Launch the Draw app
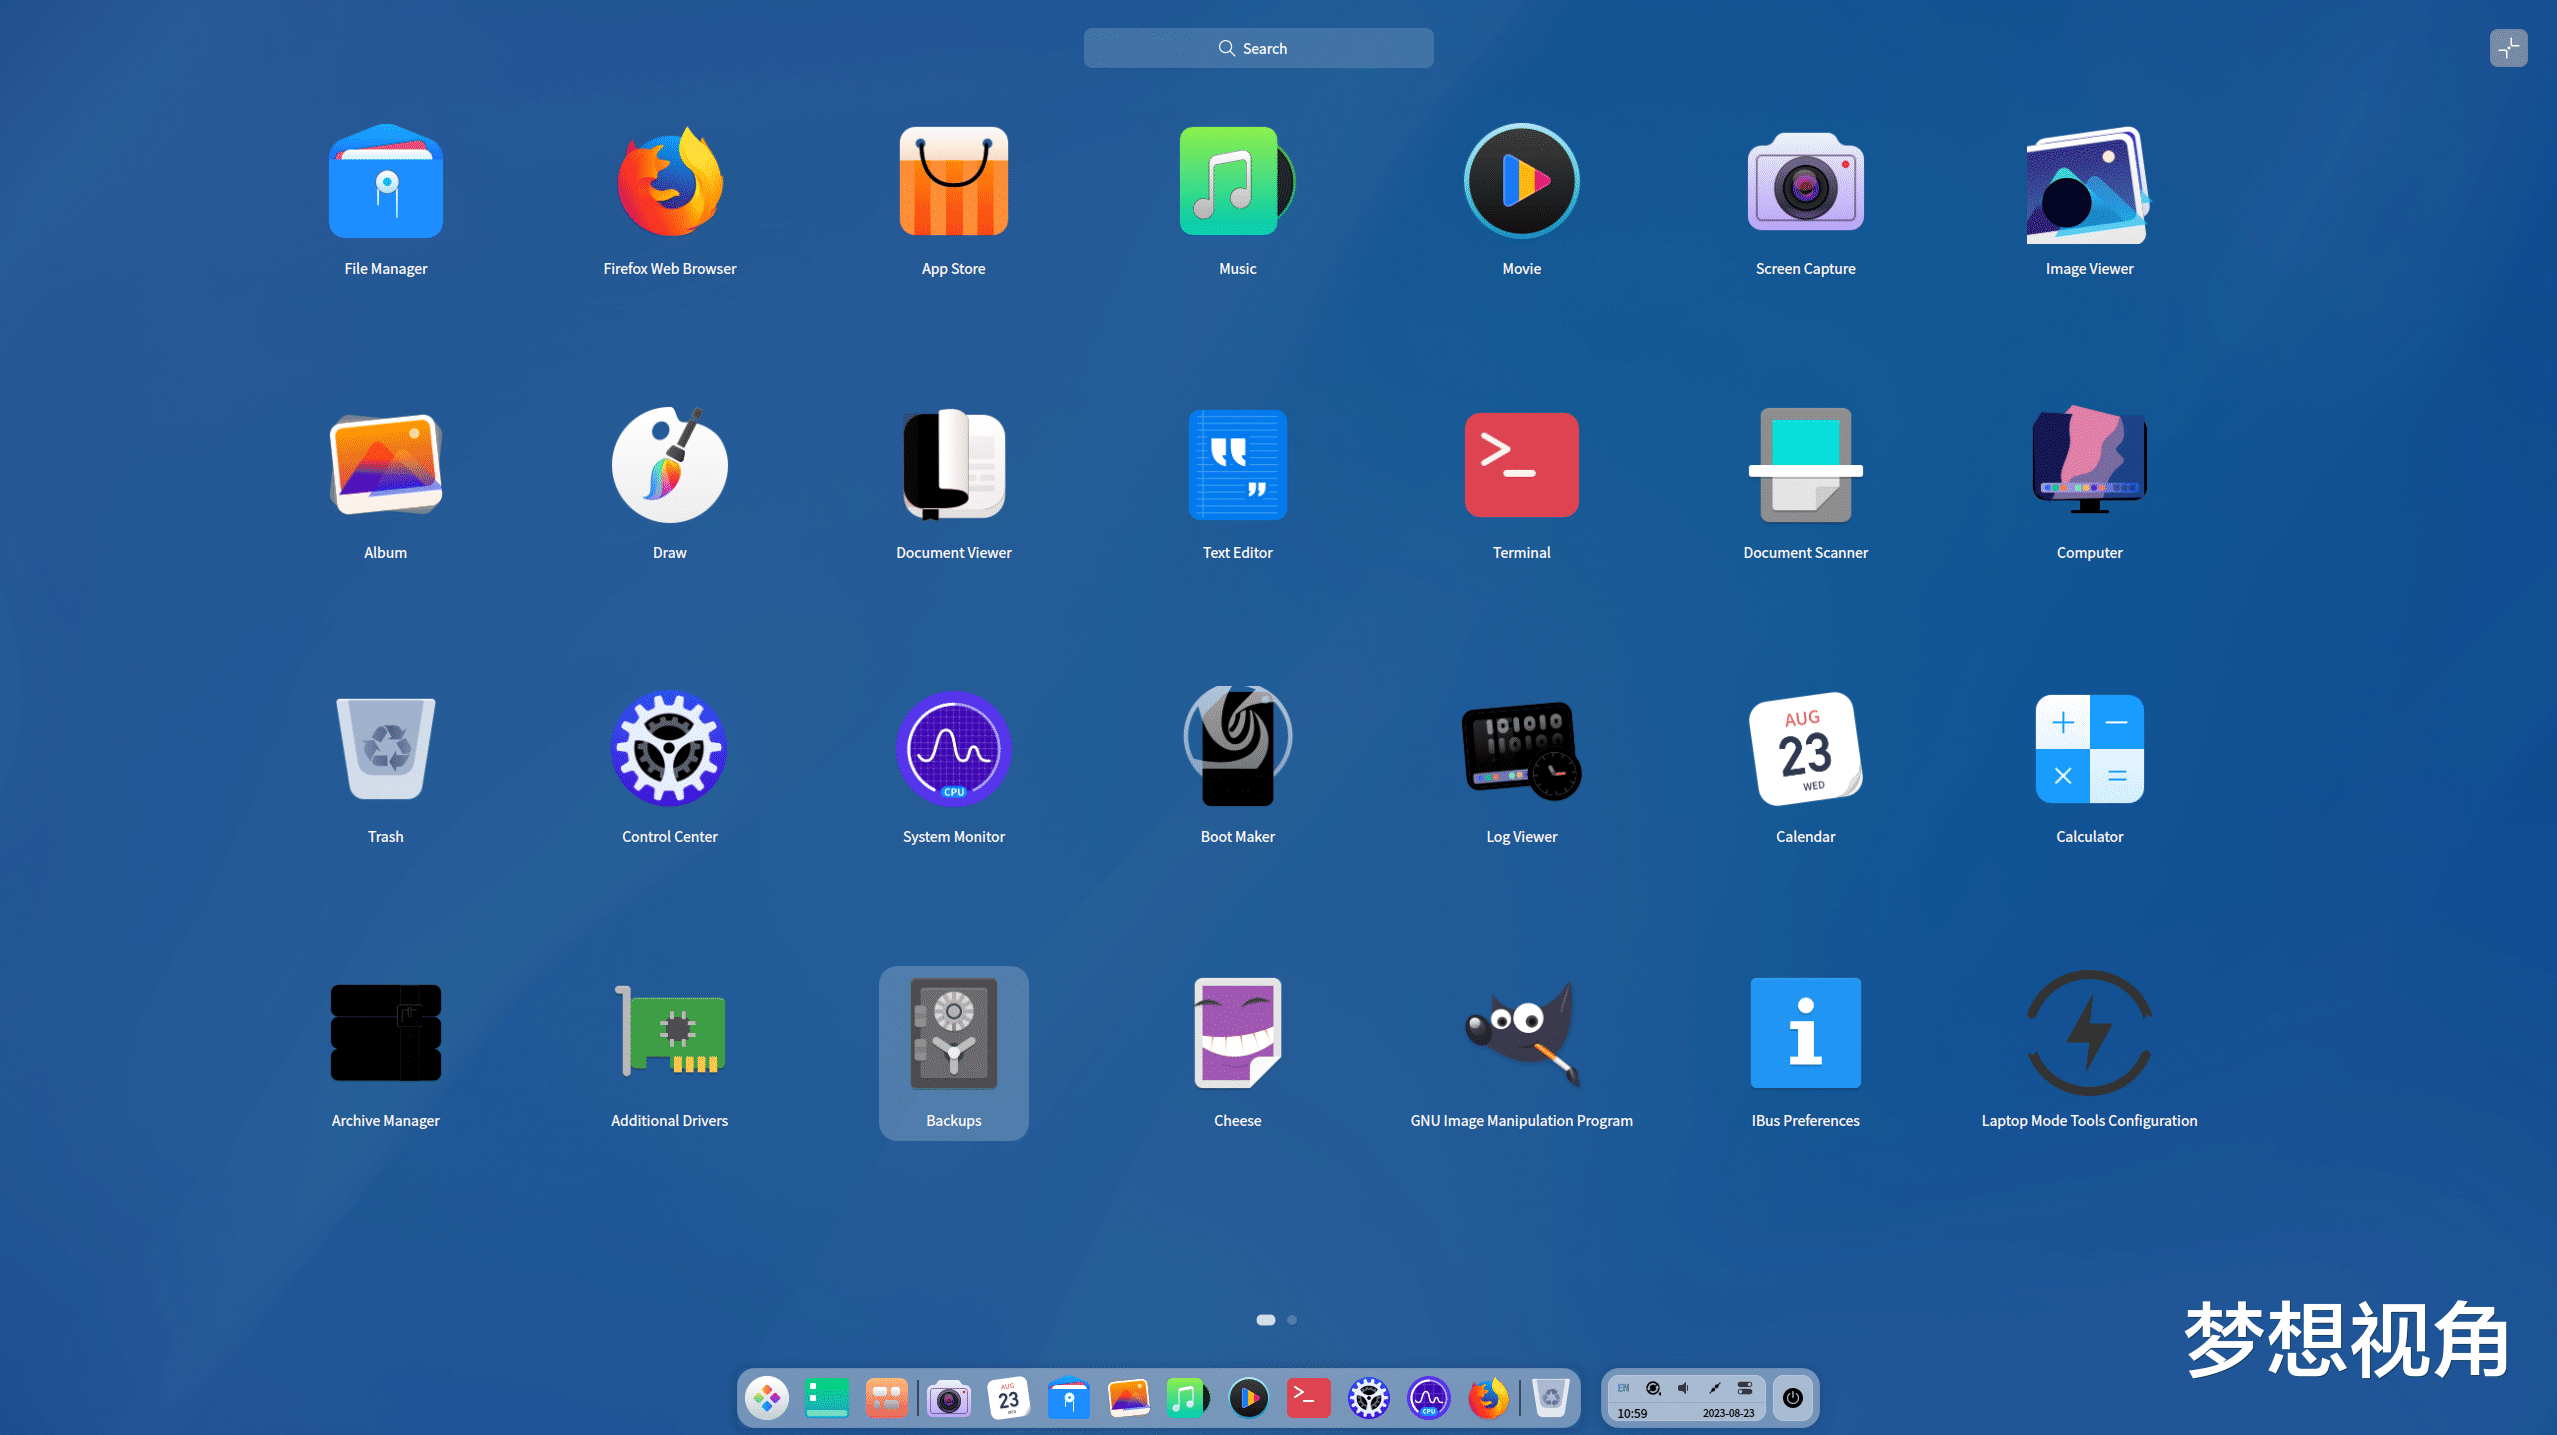 pyautogui.click(x=669, y=465)
